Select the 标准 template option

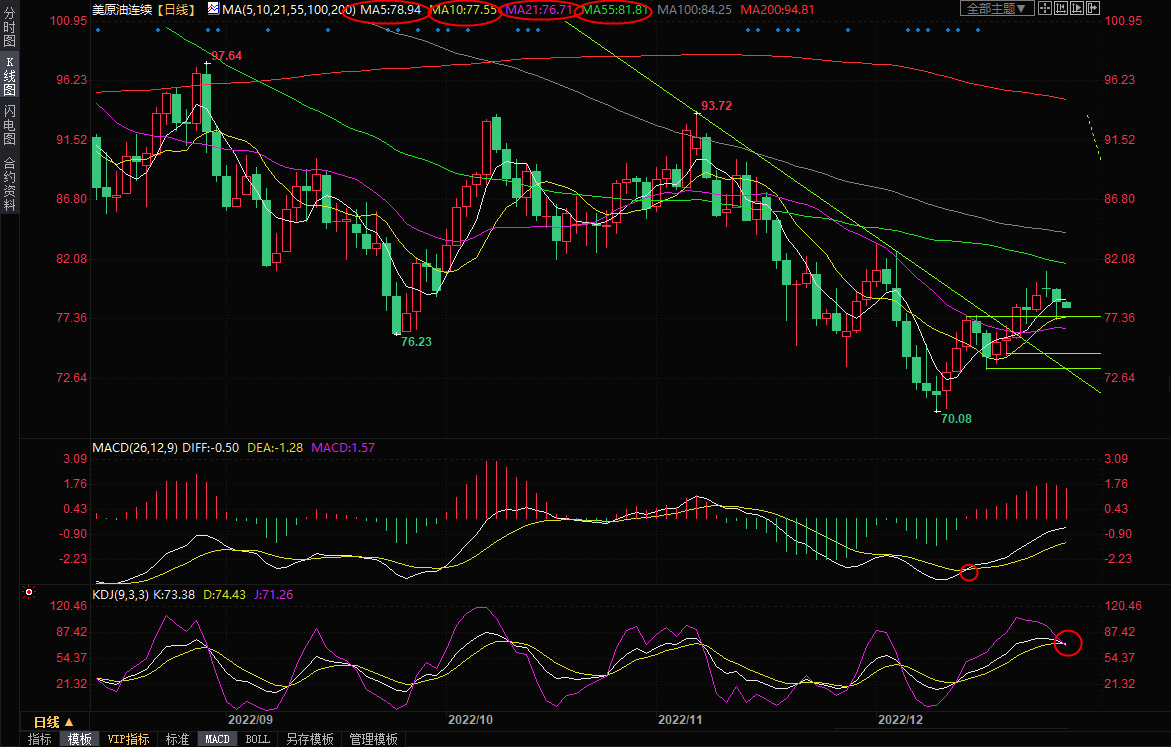pyautogui.click(x=177, y=739)
